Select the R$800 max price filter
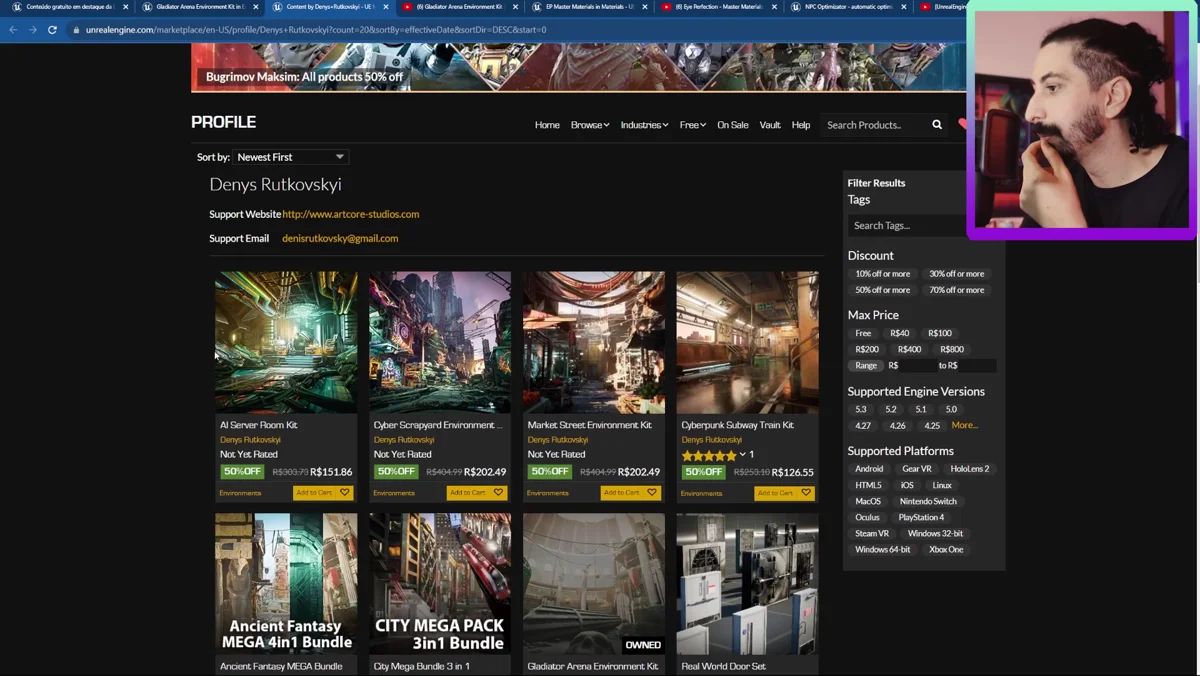 (x=952, y=350)
